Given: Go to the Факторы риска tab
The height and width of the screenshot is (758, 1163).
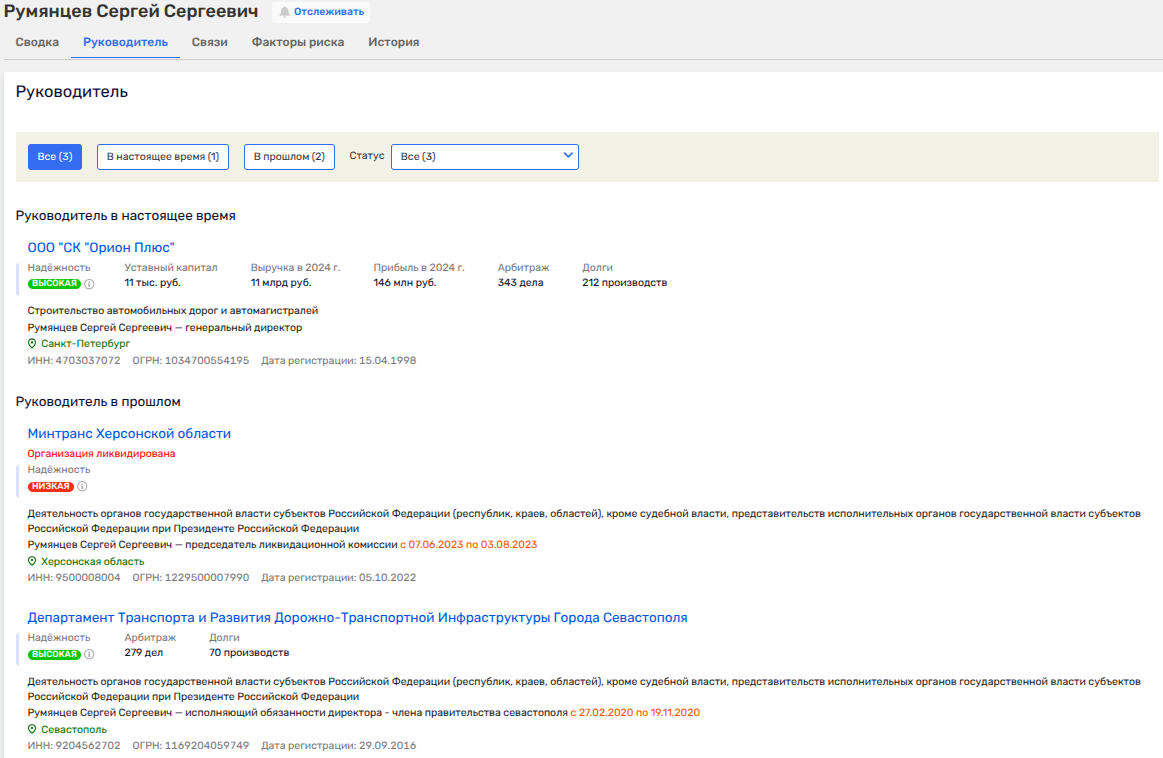Looking at the screenshot, I should [x=298, y=42].
